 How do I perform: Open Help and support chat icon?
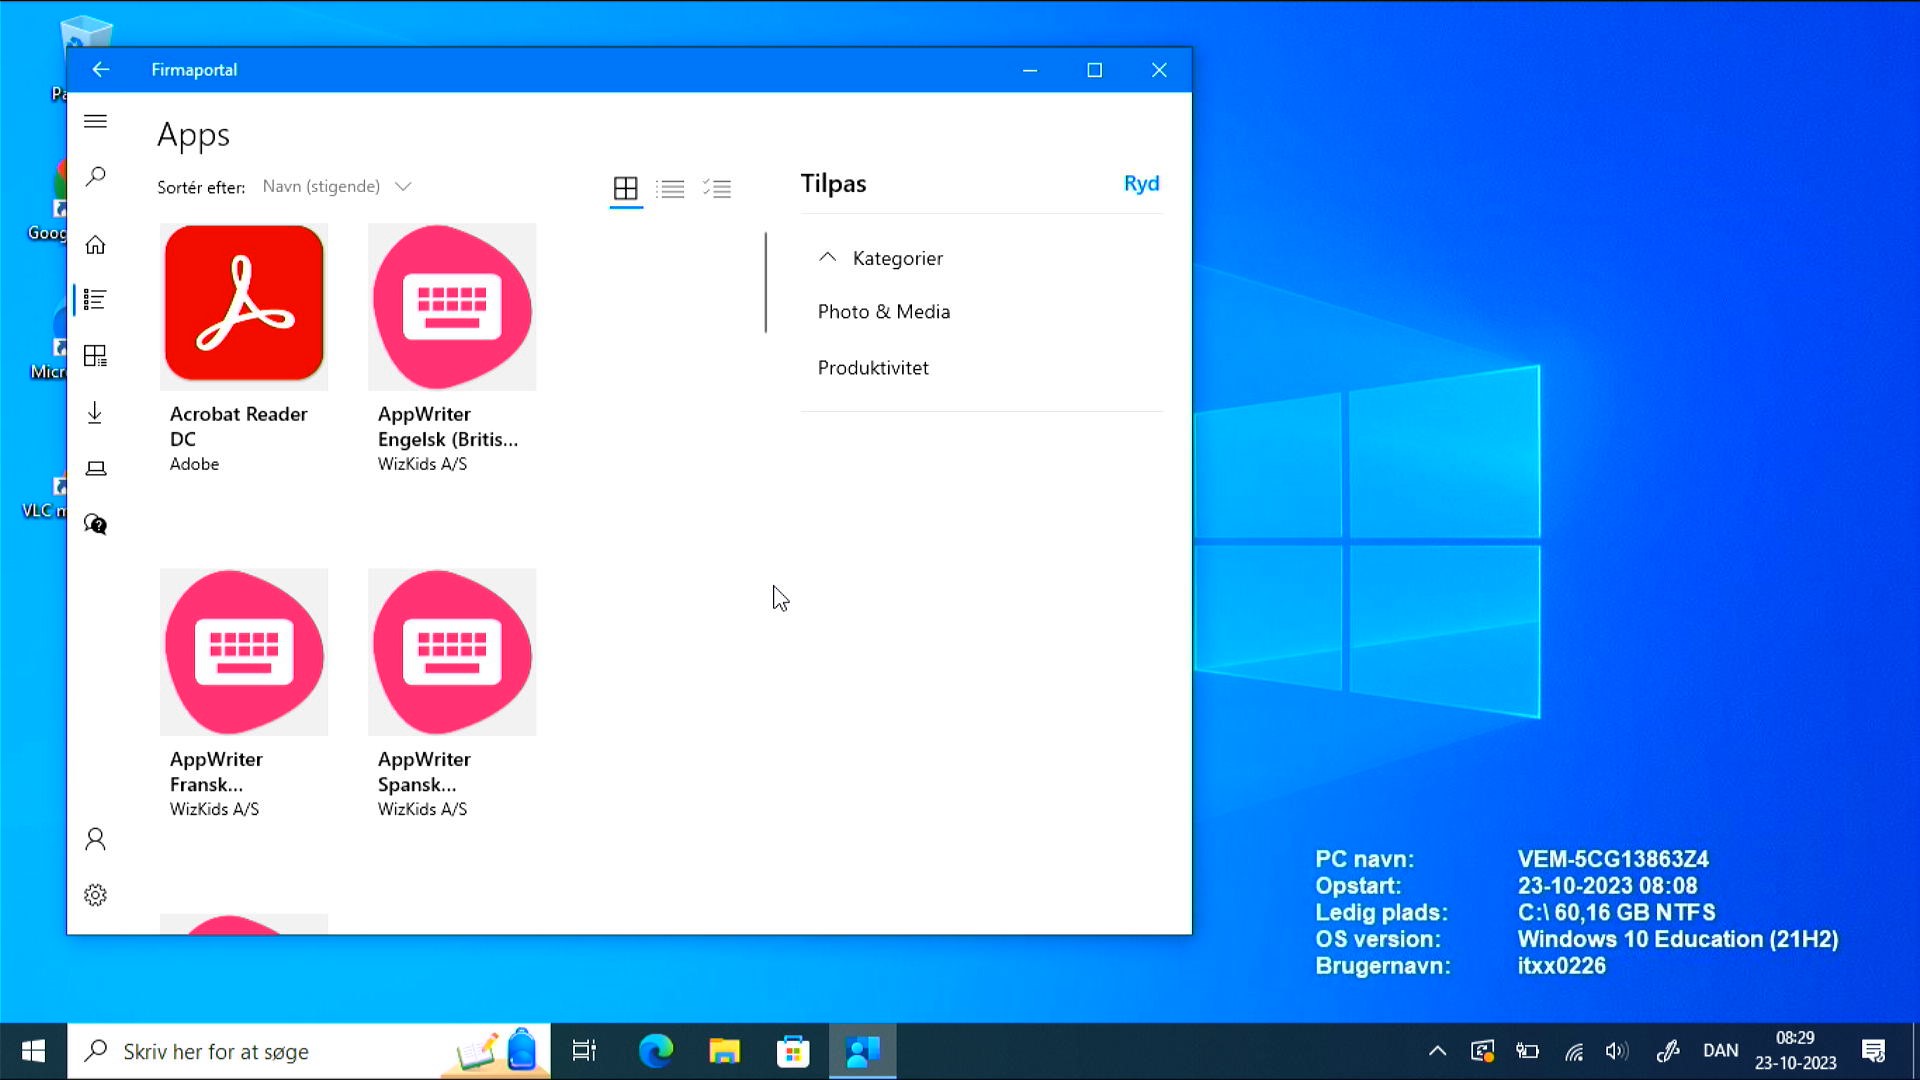(95, 524)
